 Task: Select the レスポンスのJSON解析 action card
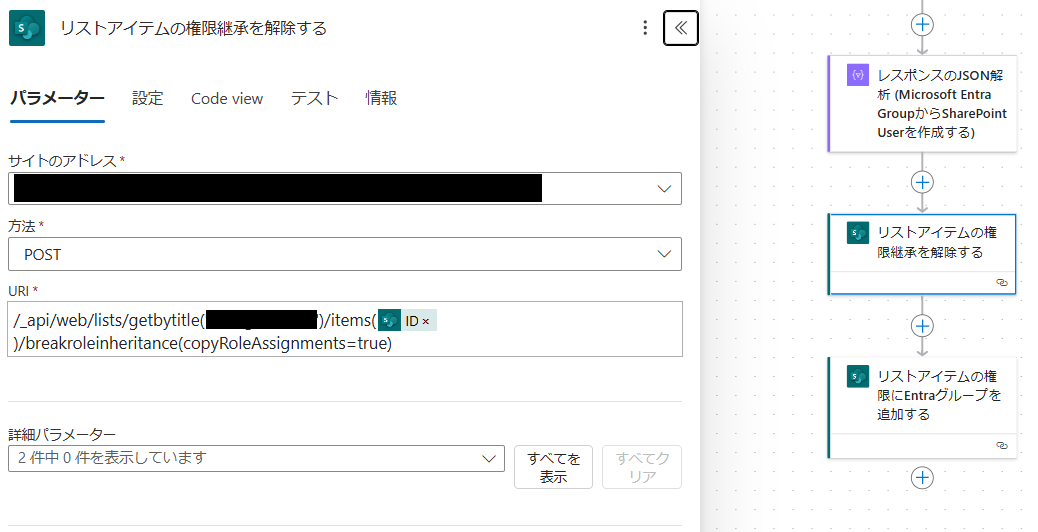[922, 104]
